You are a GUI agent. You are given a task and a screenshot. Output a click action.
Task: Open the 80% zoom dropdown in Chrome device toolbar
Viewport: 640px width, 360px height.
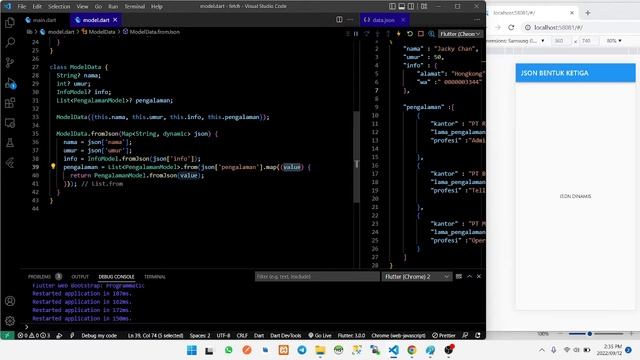[614, 41]
